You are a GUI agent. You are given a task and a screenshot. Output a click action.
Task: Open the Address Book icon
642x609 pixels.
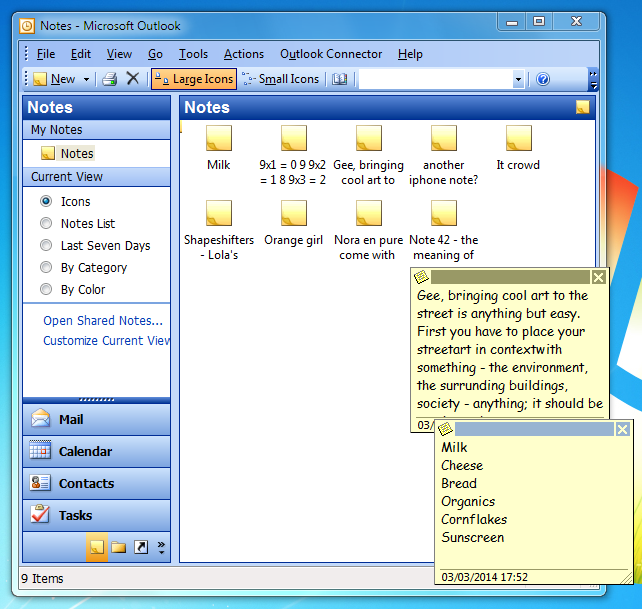click(x=339, y=79)
